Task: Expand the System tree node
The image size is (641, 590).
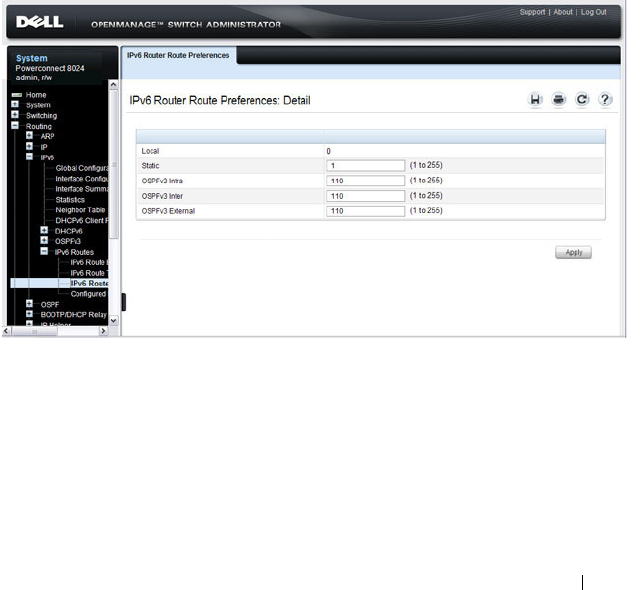Action: 15,105
